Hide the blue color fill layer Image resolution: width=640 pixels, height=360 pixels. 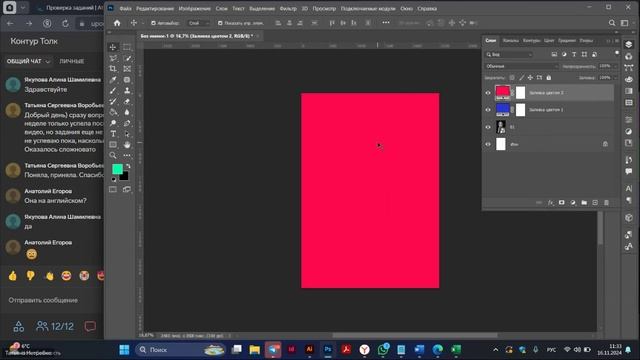pyautogui.click(x=488, y=110)
